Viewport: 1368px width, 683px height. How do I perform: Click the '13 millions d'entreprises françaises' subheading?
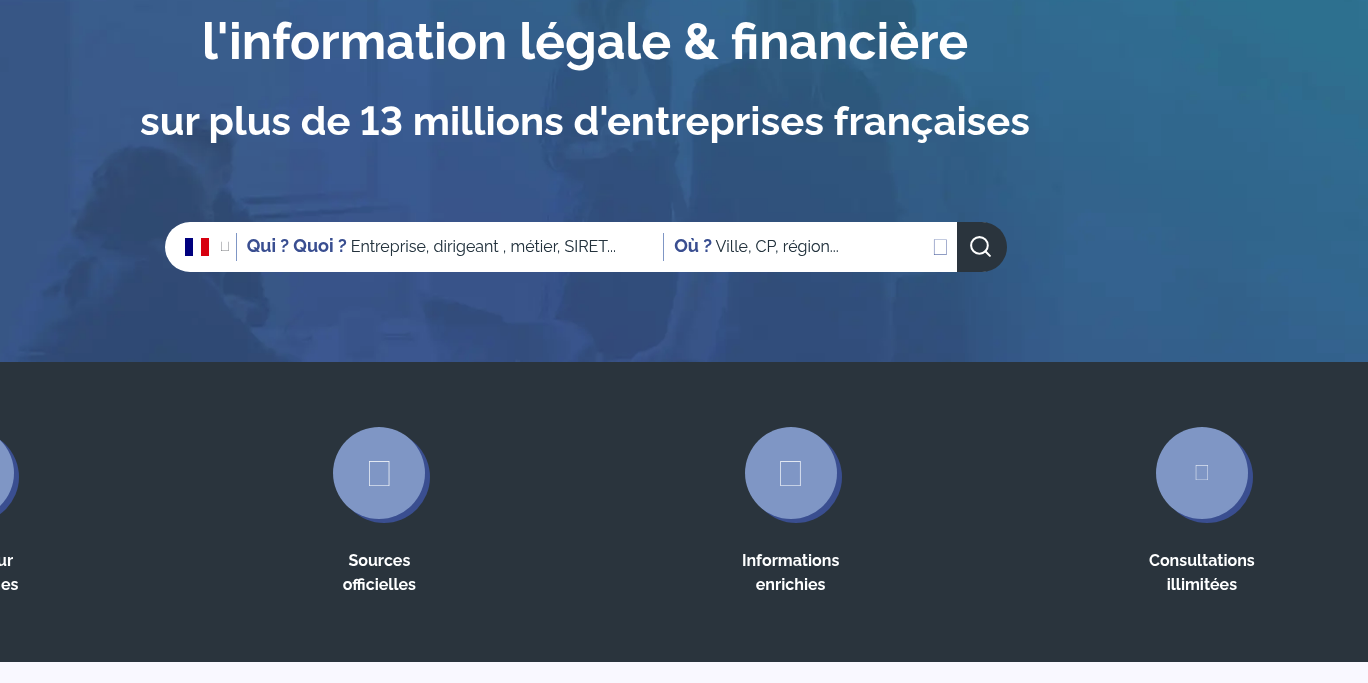point(696,122)
